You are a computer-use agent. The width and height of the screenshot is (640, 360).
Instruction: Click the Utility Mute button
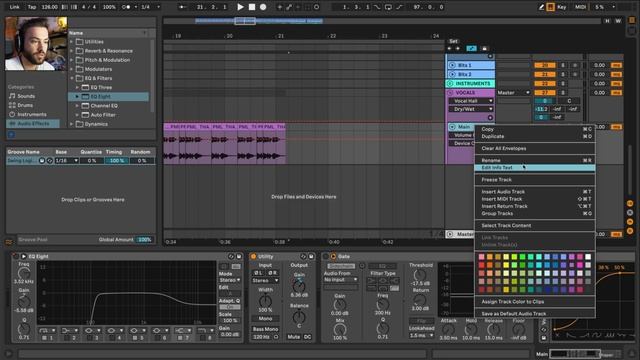[x=293, y=337]
